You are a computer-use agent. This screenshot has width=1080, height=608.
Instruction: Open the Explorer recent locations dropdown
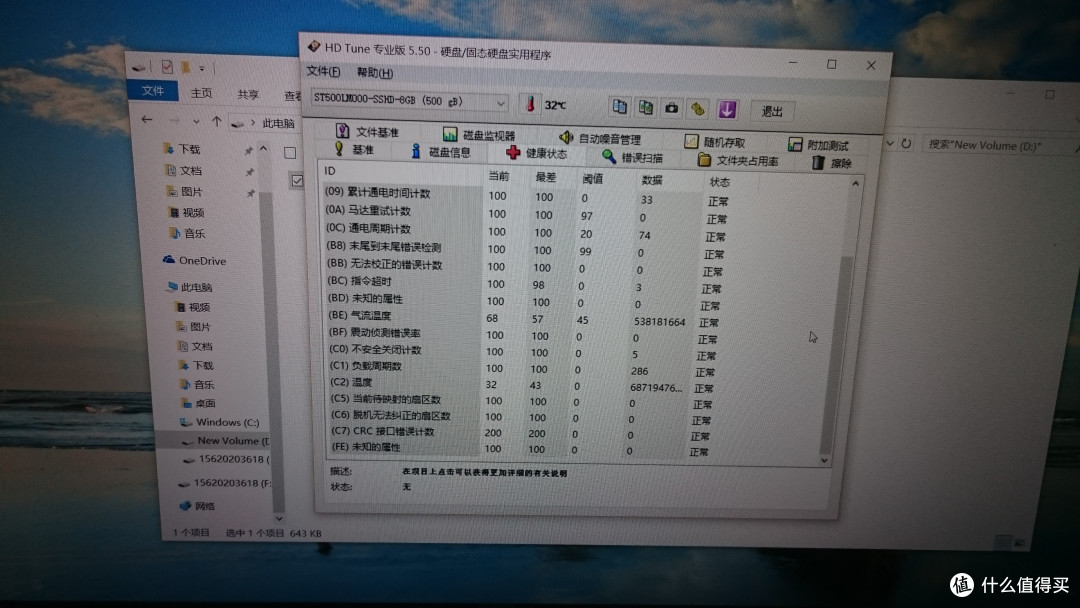click(x=196, y=121)
